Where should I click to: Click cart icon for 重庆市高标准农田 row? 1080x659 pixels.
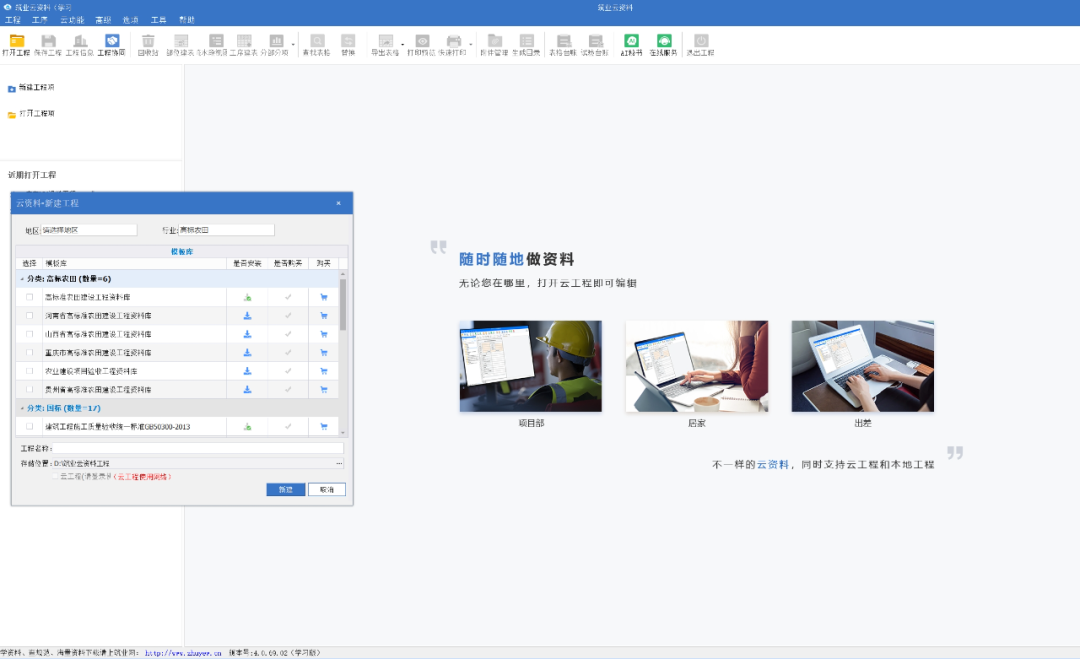pos(324,353)
